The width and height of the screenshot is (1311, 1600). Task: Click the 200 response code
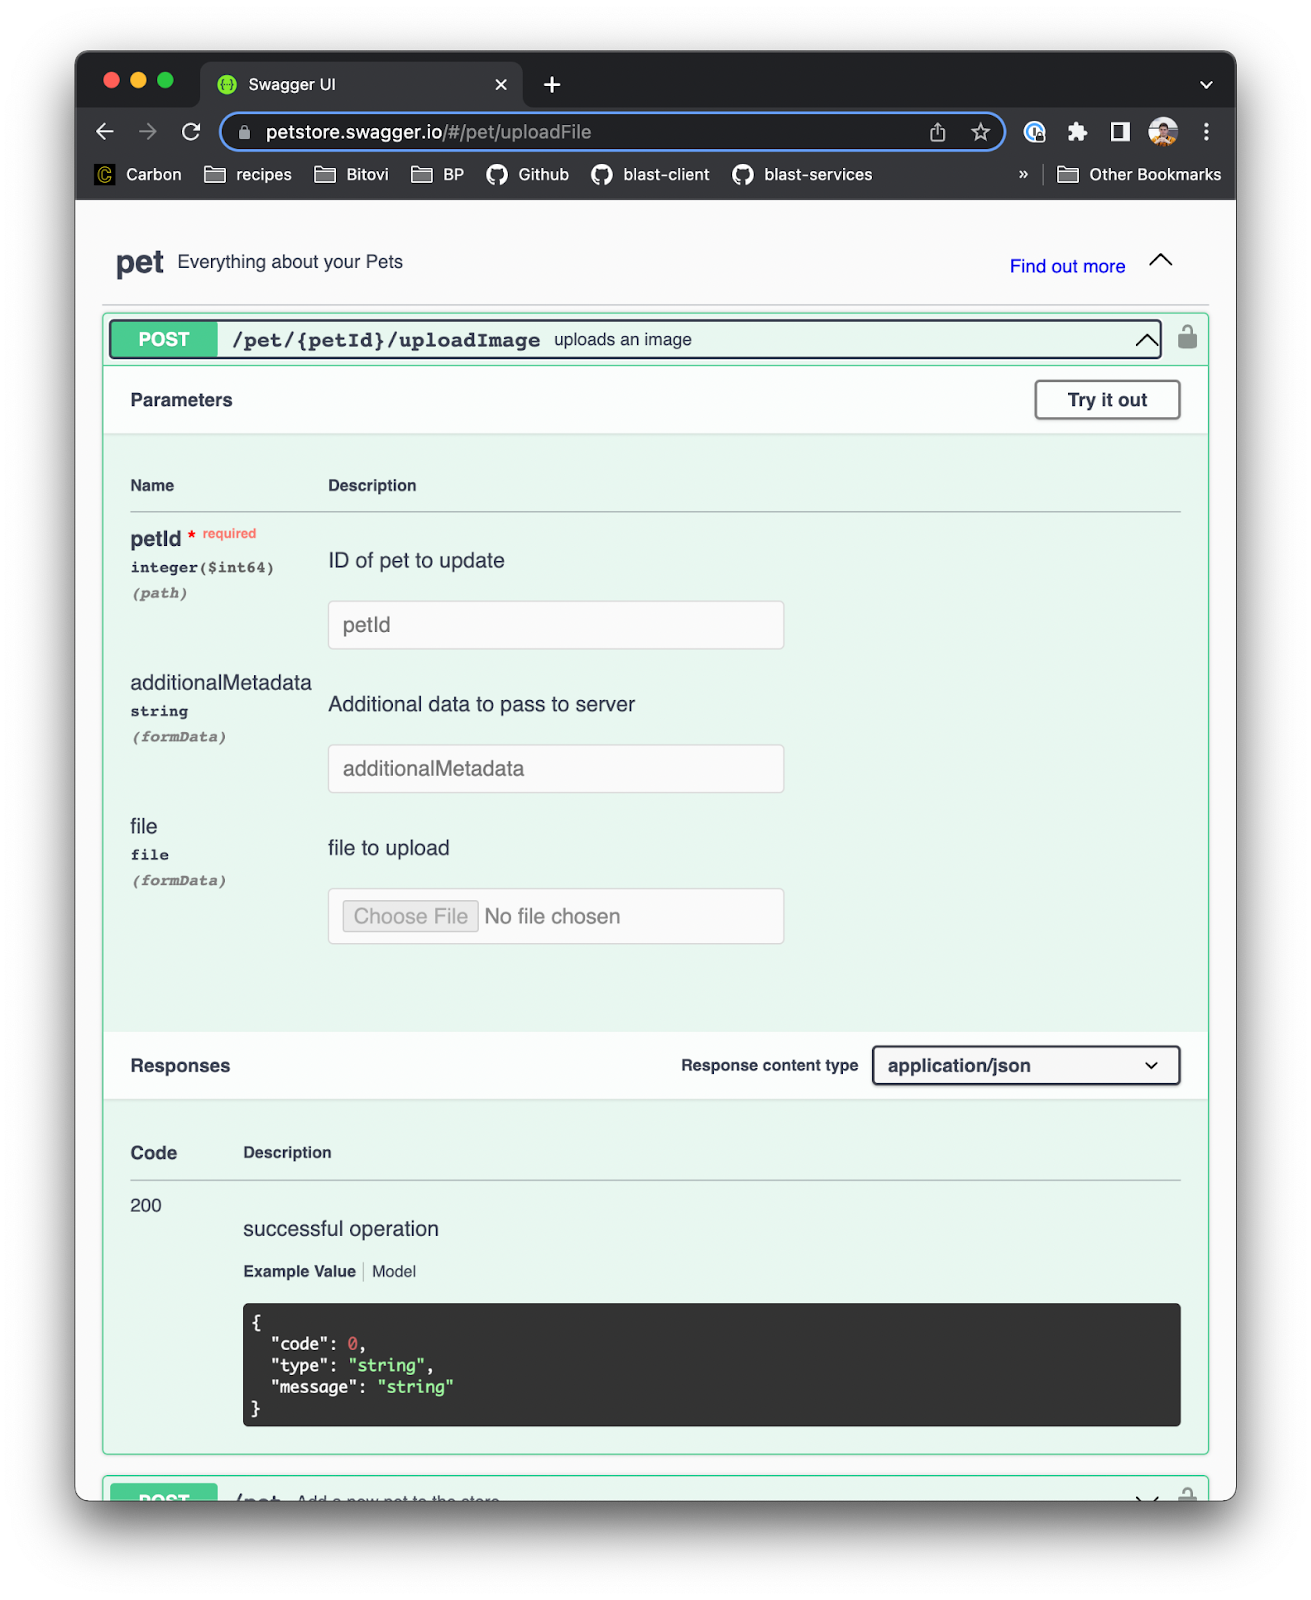tap(146, 1206)
